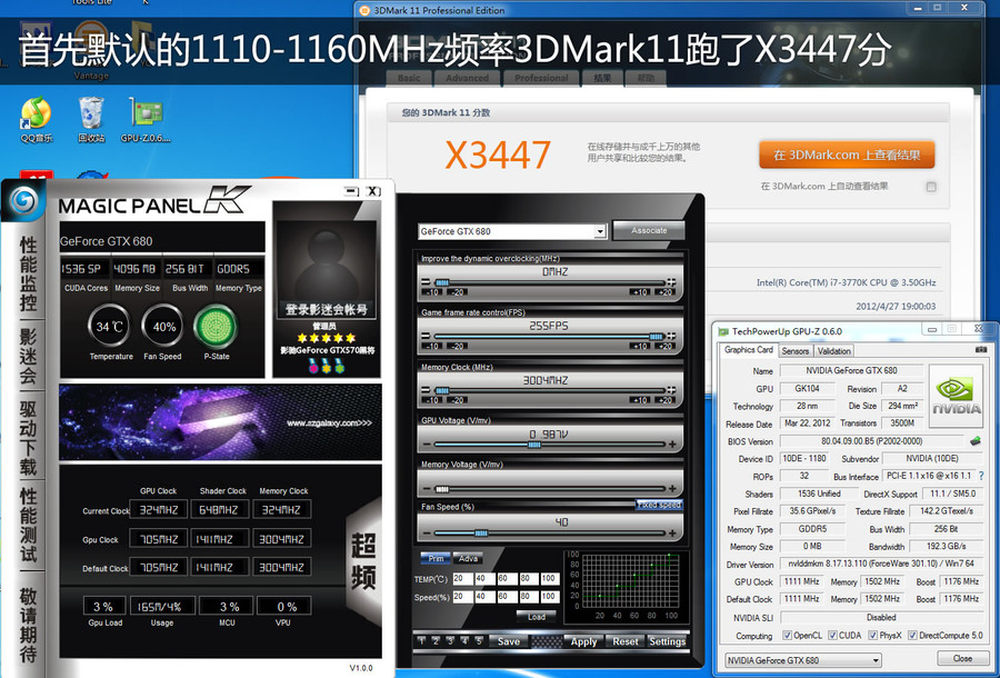Image resolution: width=1000 pixels, height=678 pixels.
Task: Click the Close button in GPU-Z
Action: [962, 658]
